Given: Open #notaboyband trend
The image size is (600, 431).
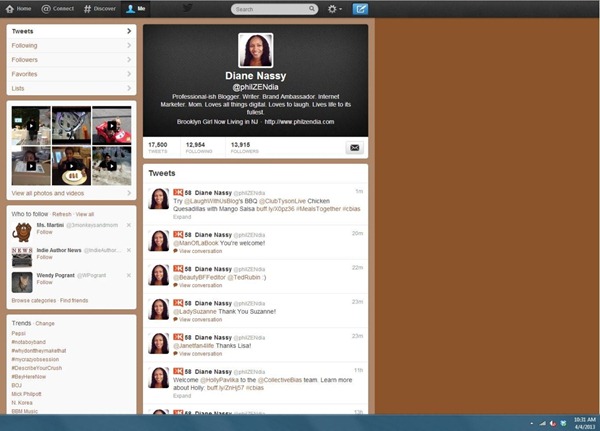Looking at the screenshot, I should click(28, 342).
